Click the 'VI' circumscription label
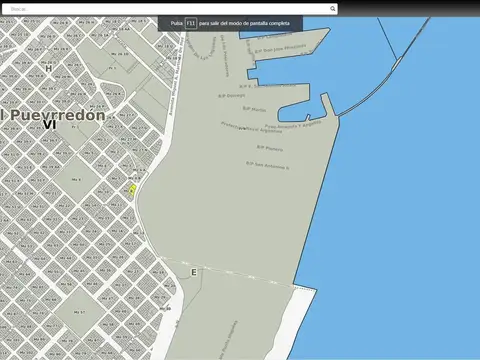Screen dimensions: 480x360 coord(50,125)
